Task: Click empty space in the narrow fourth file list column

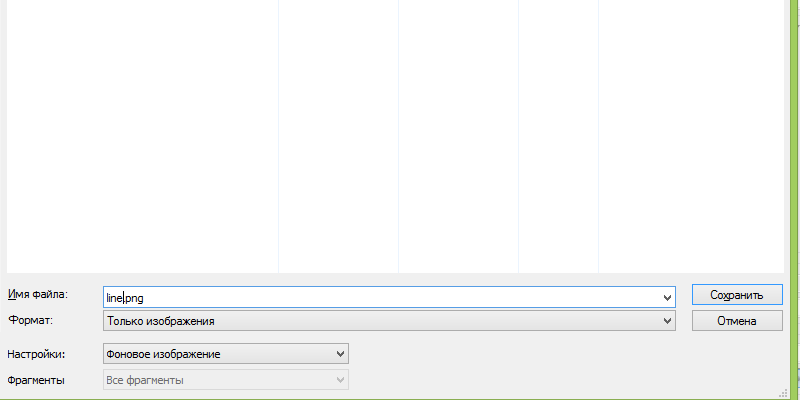Action: 558,130
